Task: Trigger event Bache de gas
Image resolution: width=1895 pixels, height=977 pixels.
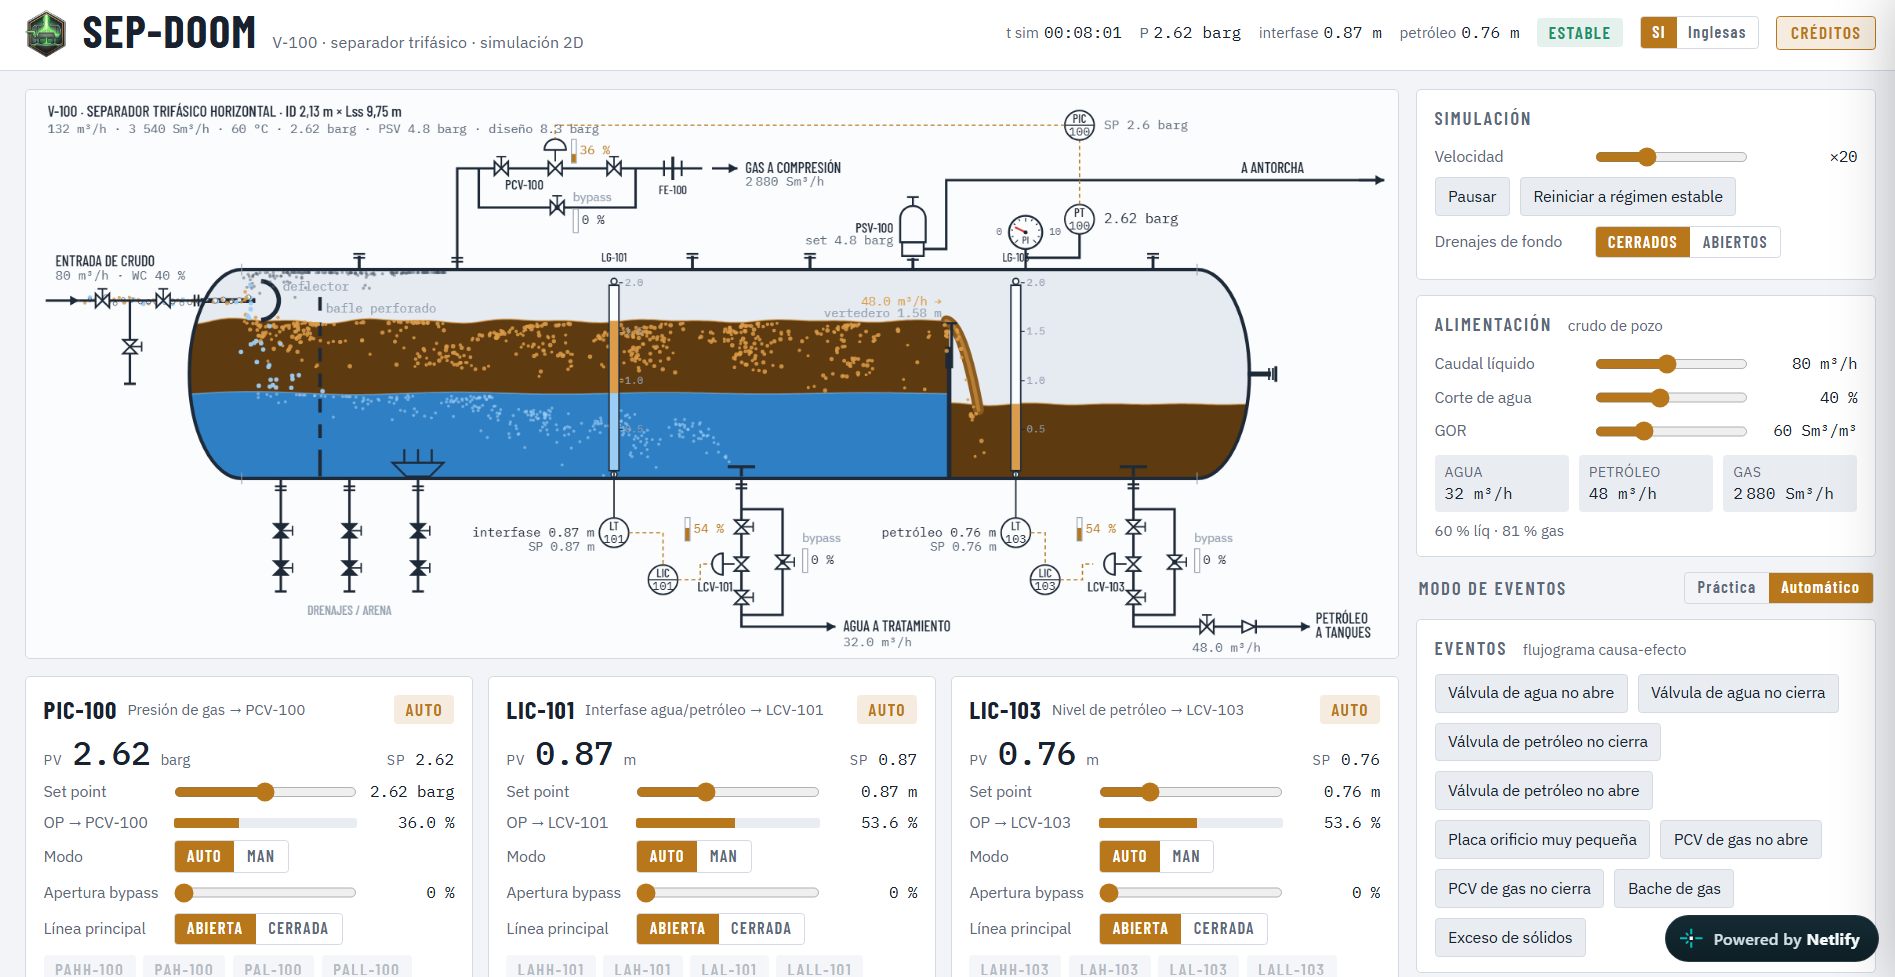Action: coord(1674,889)
